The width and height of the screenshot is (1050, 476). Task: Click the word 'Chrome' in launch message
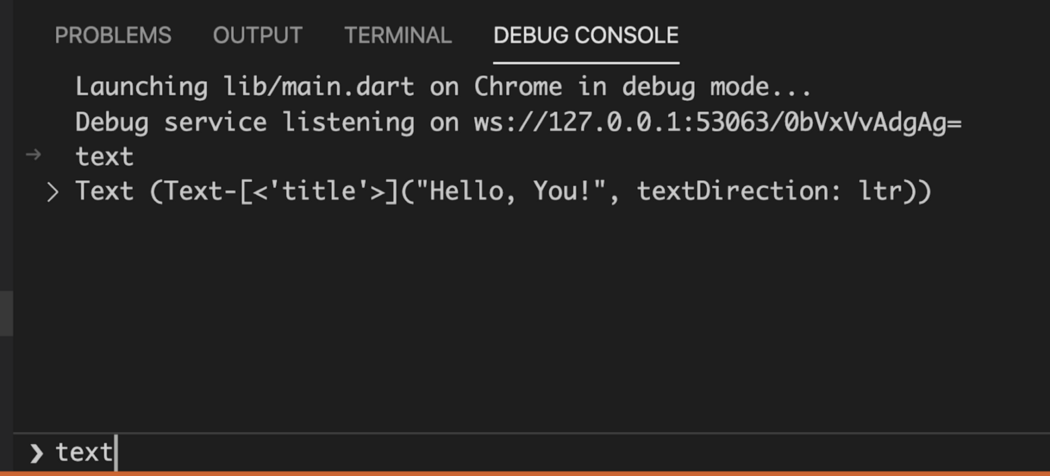[x=518, y=87]
